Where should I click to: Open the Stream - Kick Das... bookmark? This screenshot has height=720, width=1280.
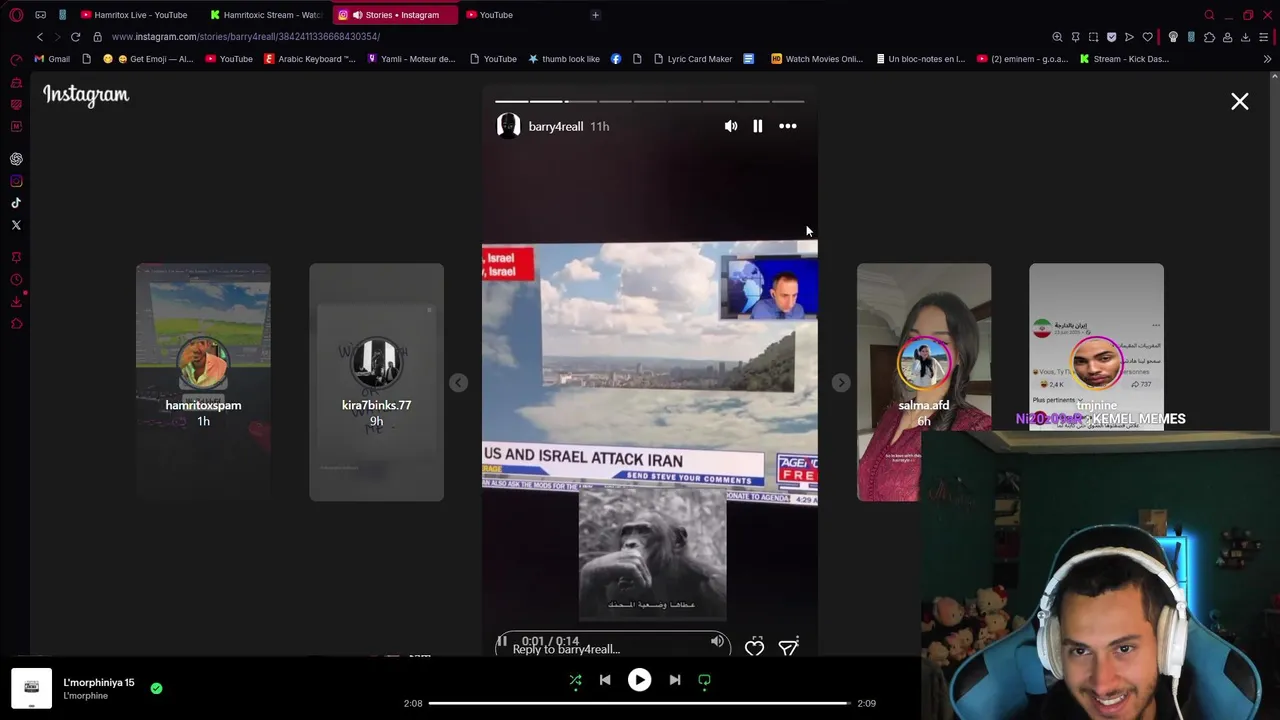point(1123,59)
